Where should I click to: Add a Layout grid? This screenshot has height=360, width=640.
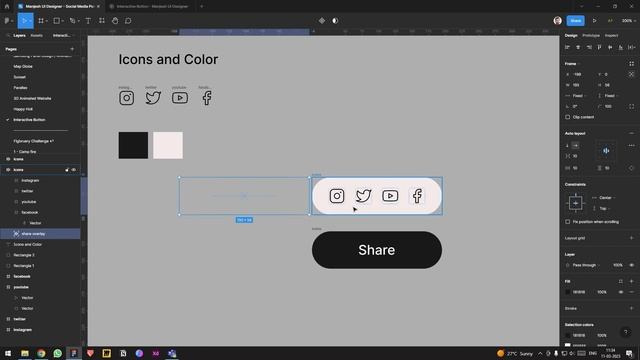pos(631,238)
